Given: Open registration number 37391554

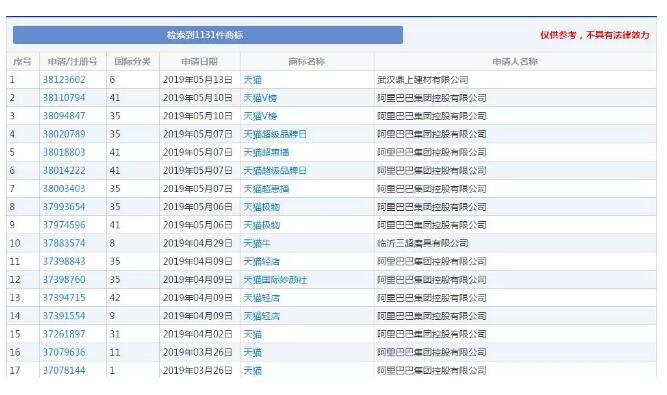Looking at the screenshot, I should point(64,316).
